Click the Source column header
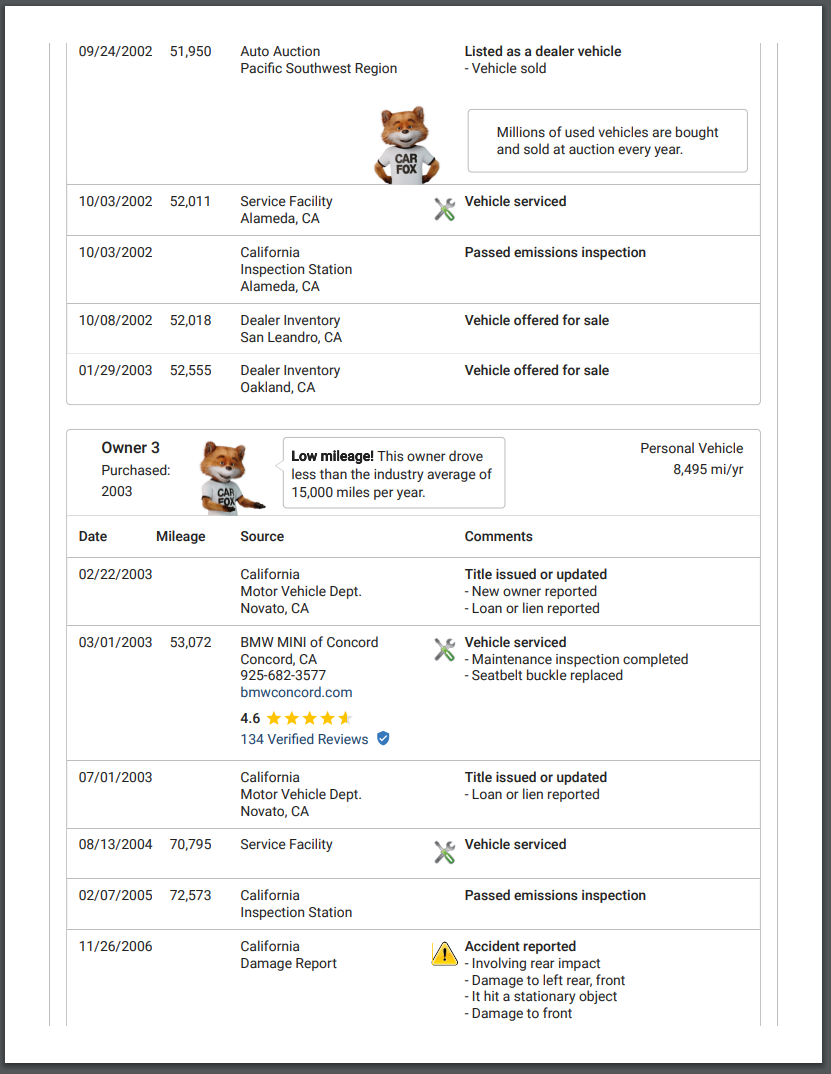831x1074 pixels. (262, 537)
